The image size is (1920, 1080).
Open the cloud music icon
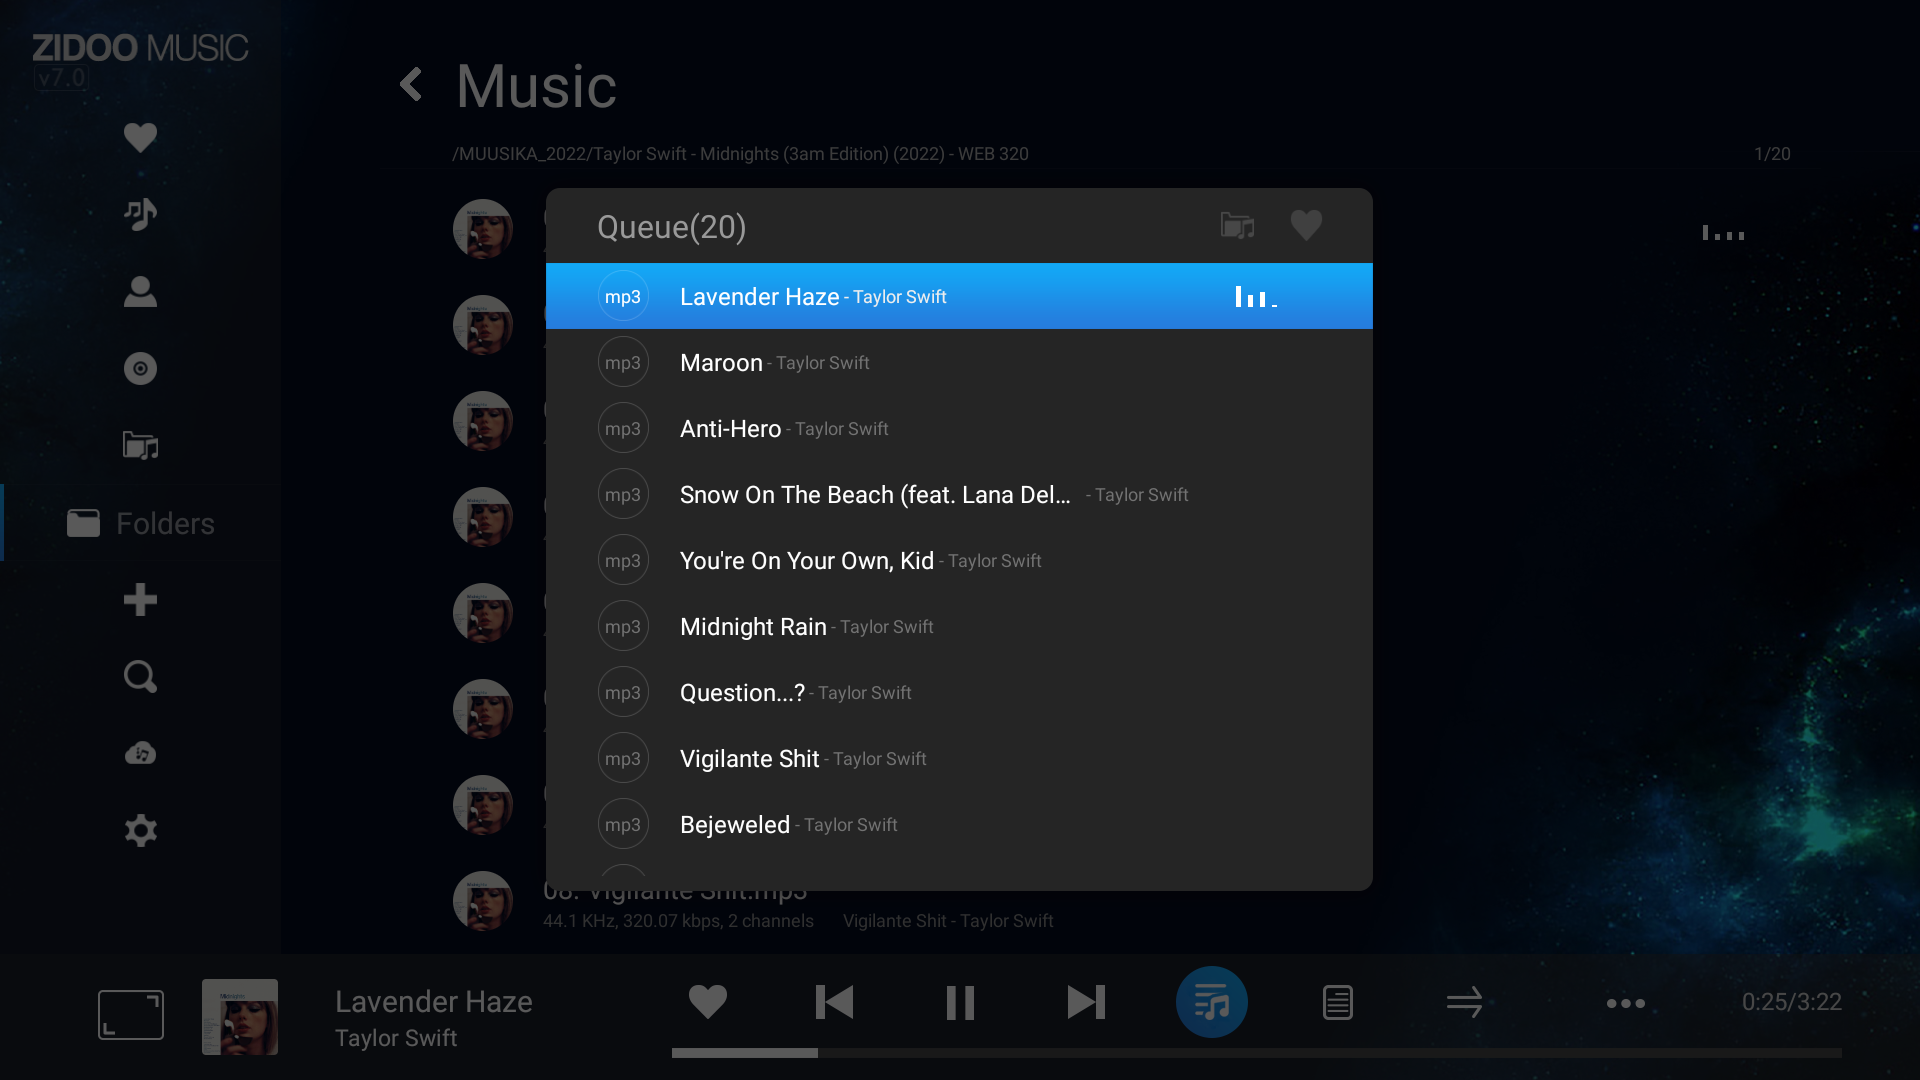coord(140,753)
